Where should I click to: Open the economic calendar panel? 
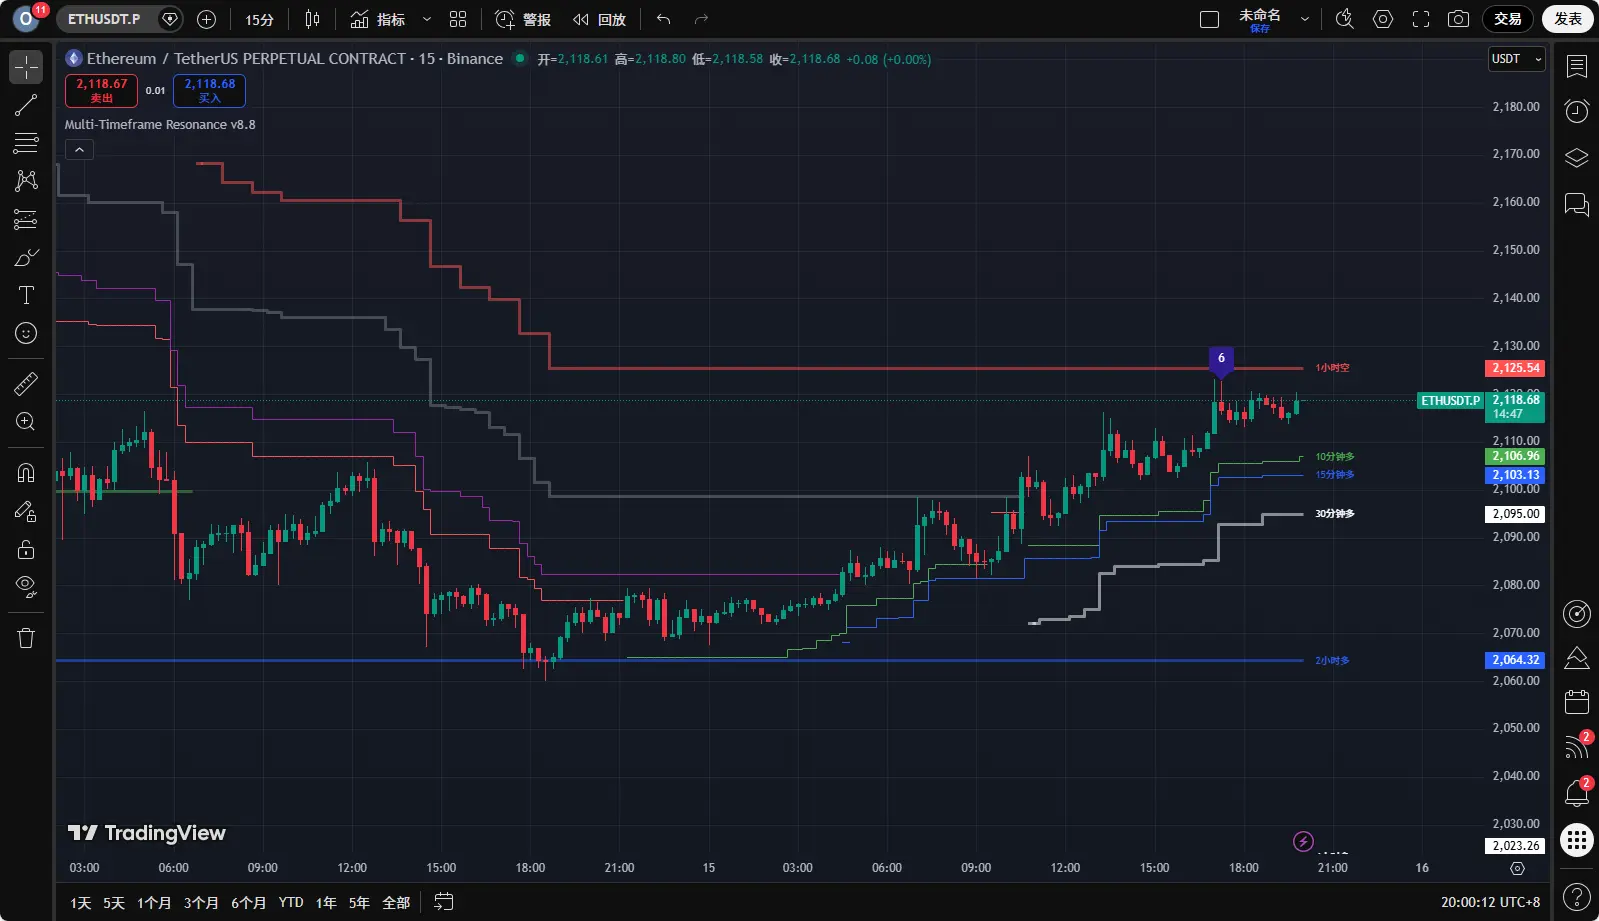[x=1577, y=702]
